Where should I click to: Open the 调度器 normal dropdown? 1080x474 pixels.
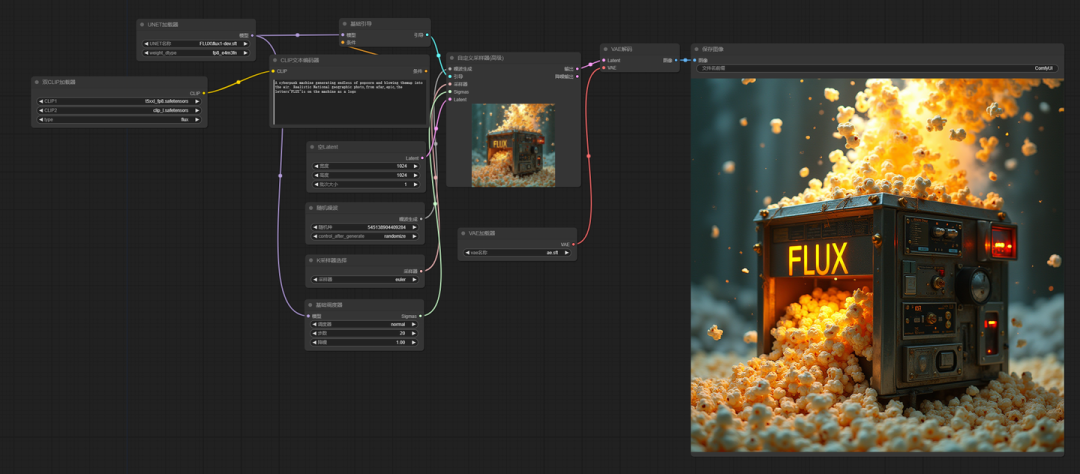point(364,324)
